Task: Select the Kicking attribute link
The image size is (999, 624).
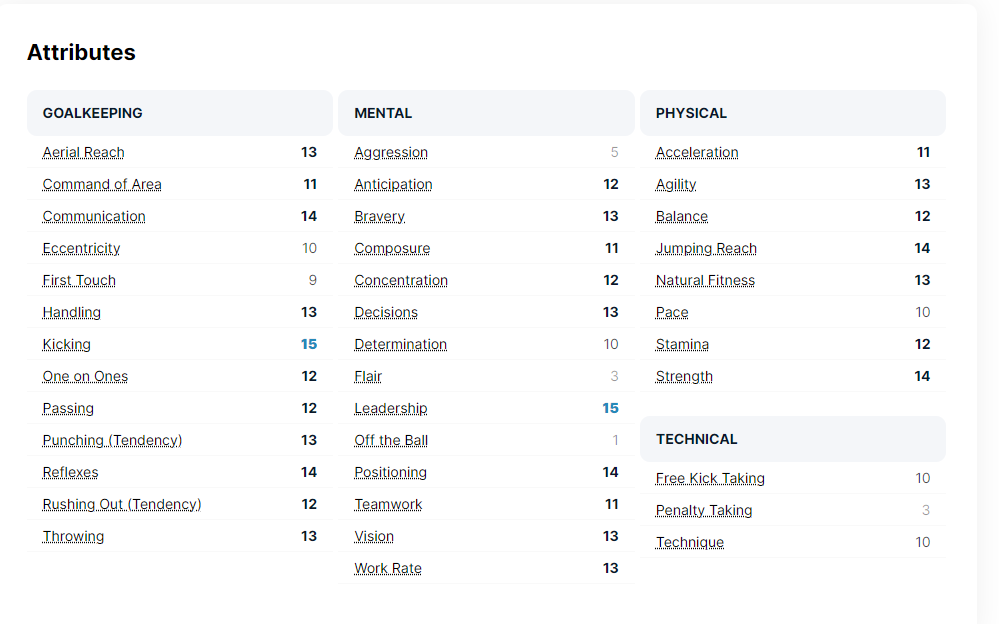Action: pyautogui.click(x=66, y=344)
